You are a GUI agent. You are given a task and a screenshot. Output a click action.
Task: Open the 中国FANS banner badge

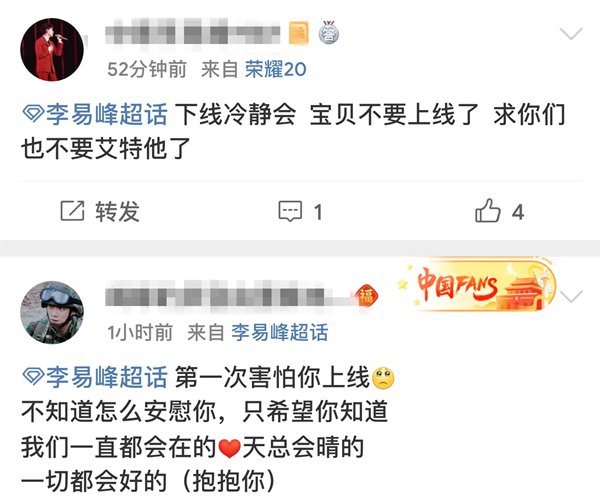pos(476,286)
